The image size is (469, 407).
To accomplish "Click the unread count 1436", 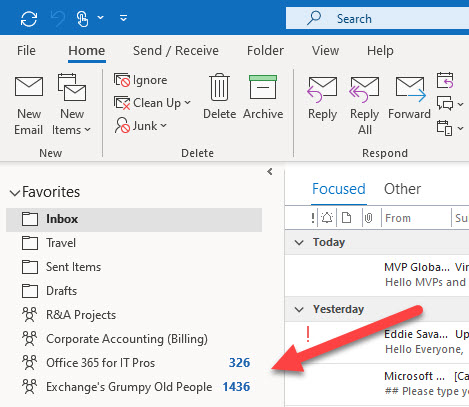I will [236, 387].
